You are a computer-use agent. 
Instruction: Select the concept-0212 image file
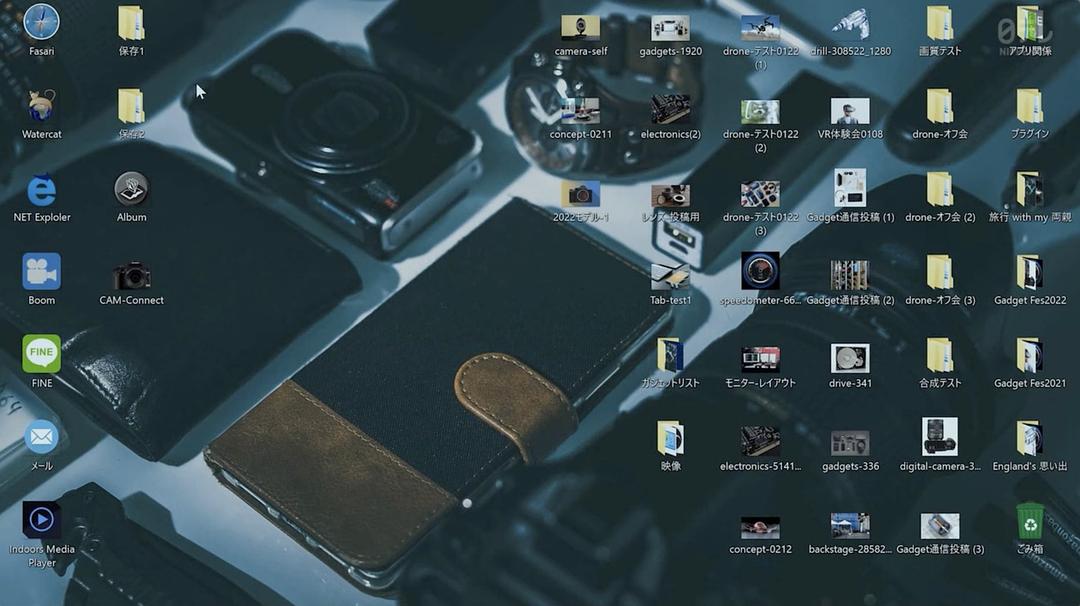coord(760,527)
